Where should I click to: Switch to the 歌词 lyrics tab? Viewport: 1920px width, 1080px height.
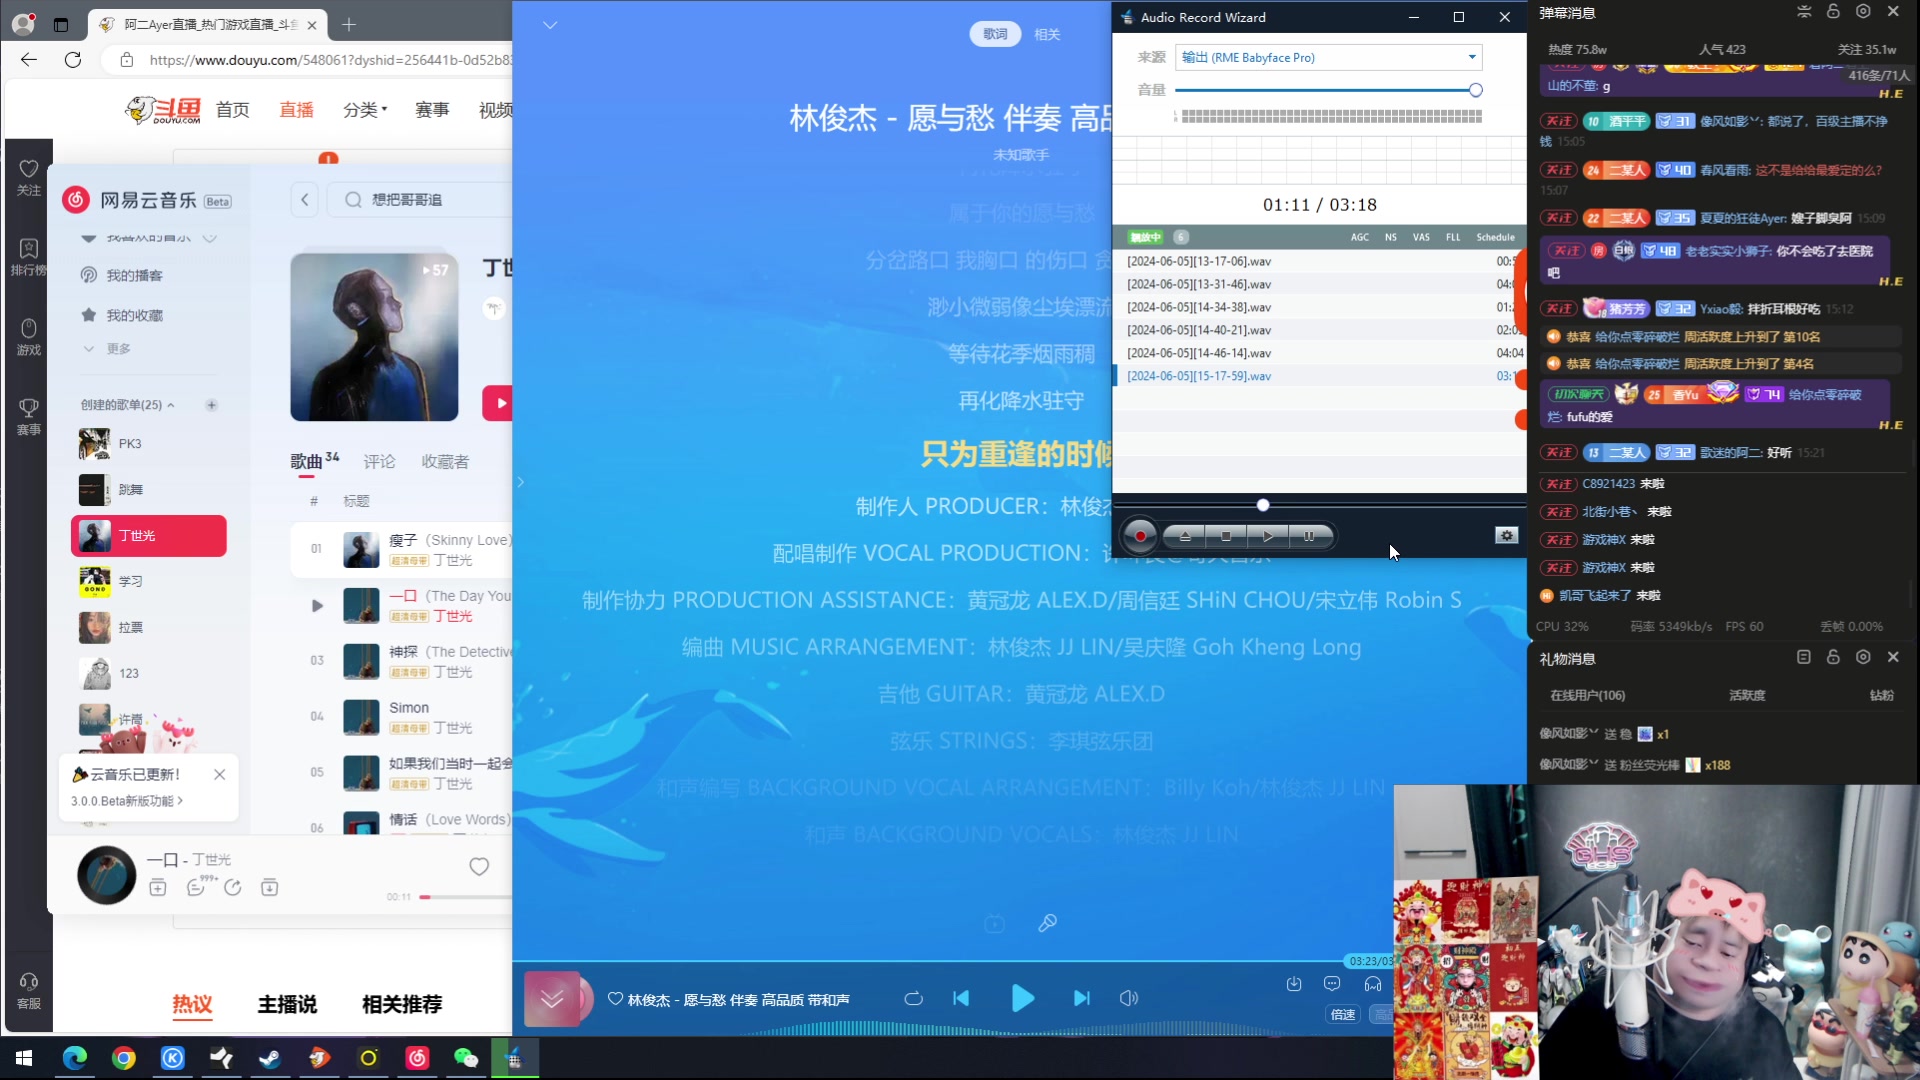coord(995,34)
